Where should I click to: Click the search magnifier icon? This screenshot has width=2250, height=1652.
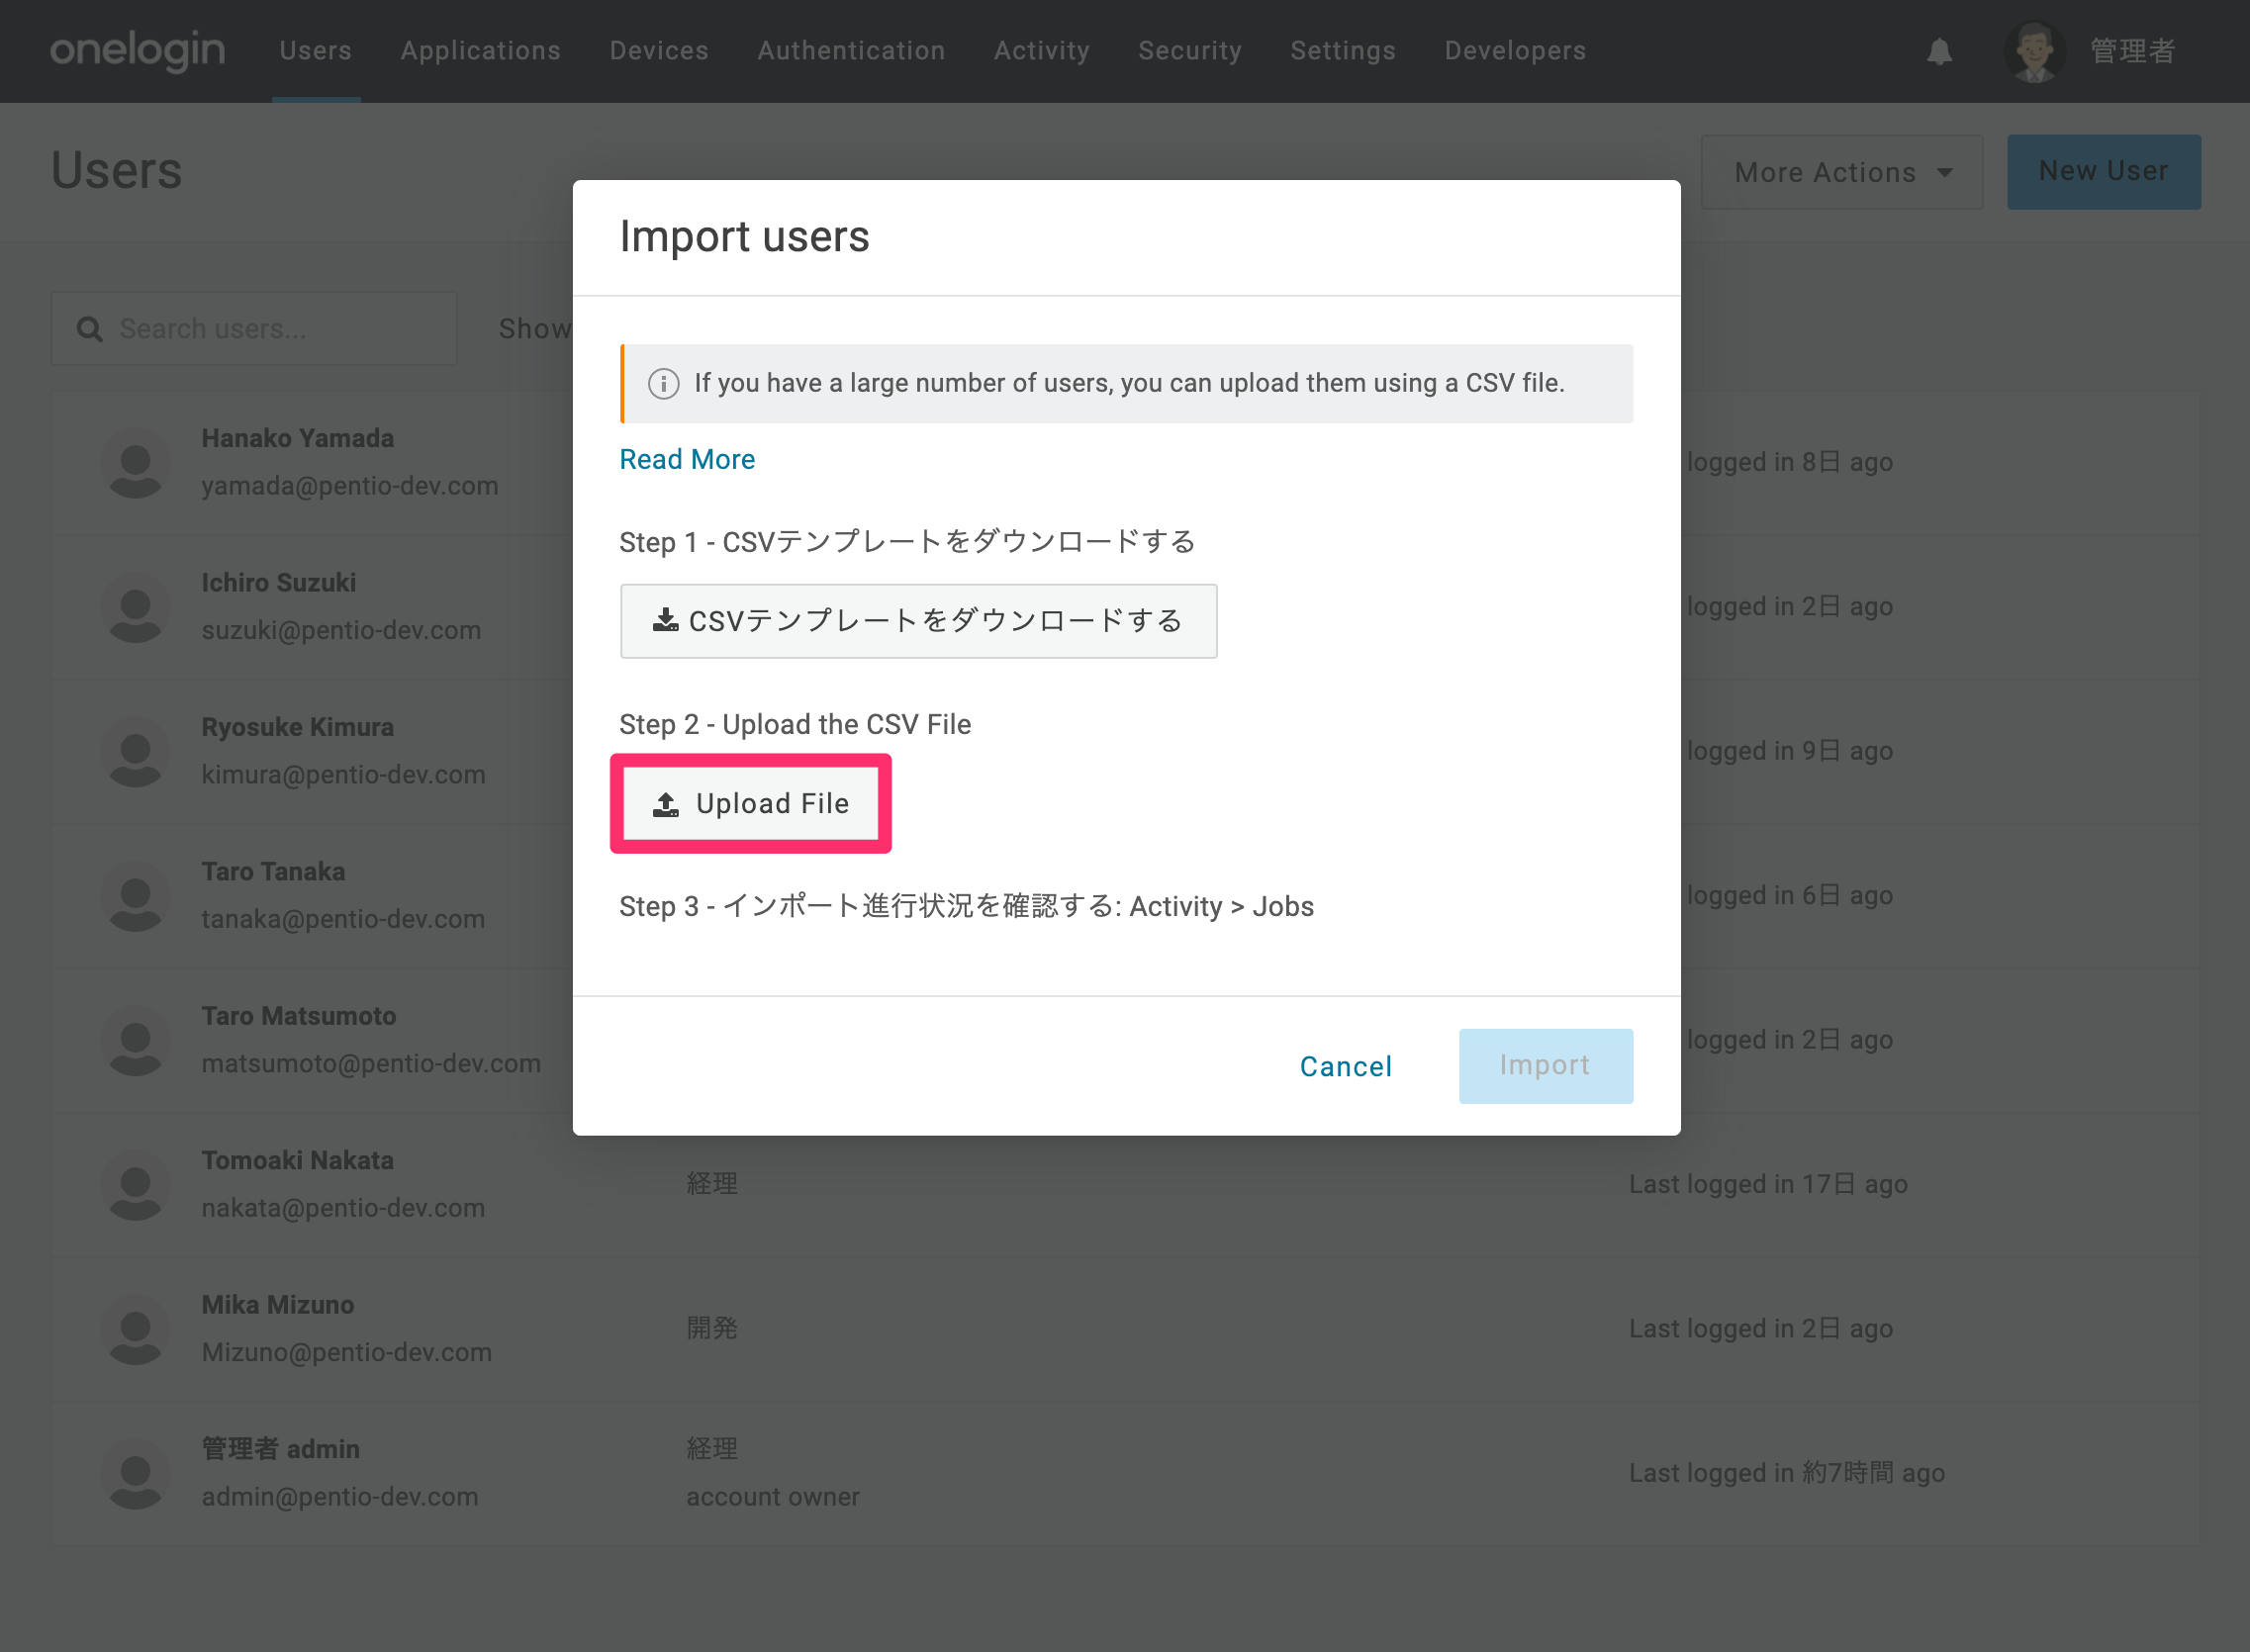pyautogui.click(x=89, y=329)
